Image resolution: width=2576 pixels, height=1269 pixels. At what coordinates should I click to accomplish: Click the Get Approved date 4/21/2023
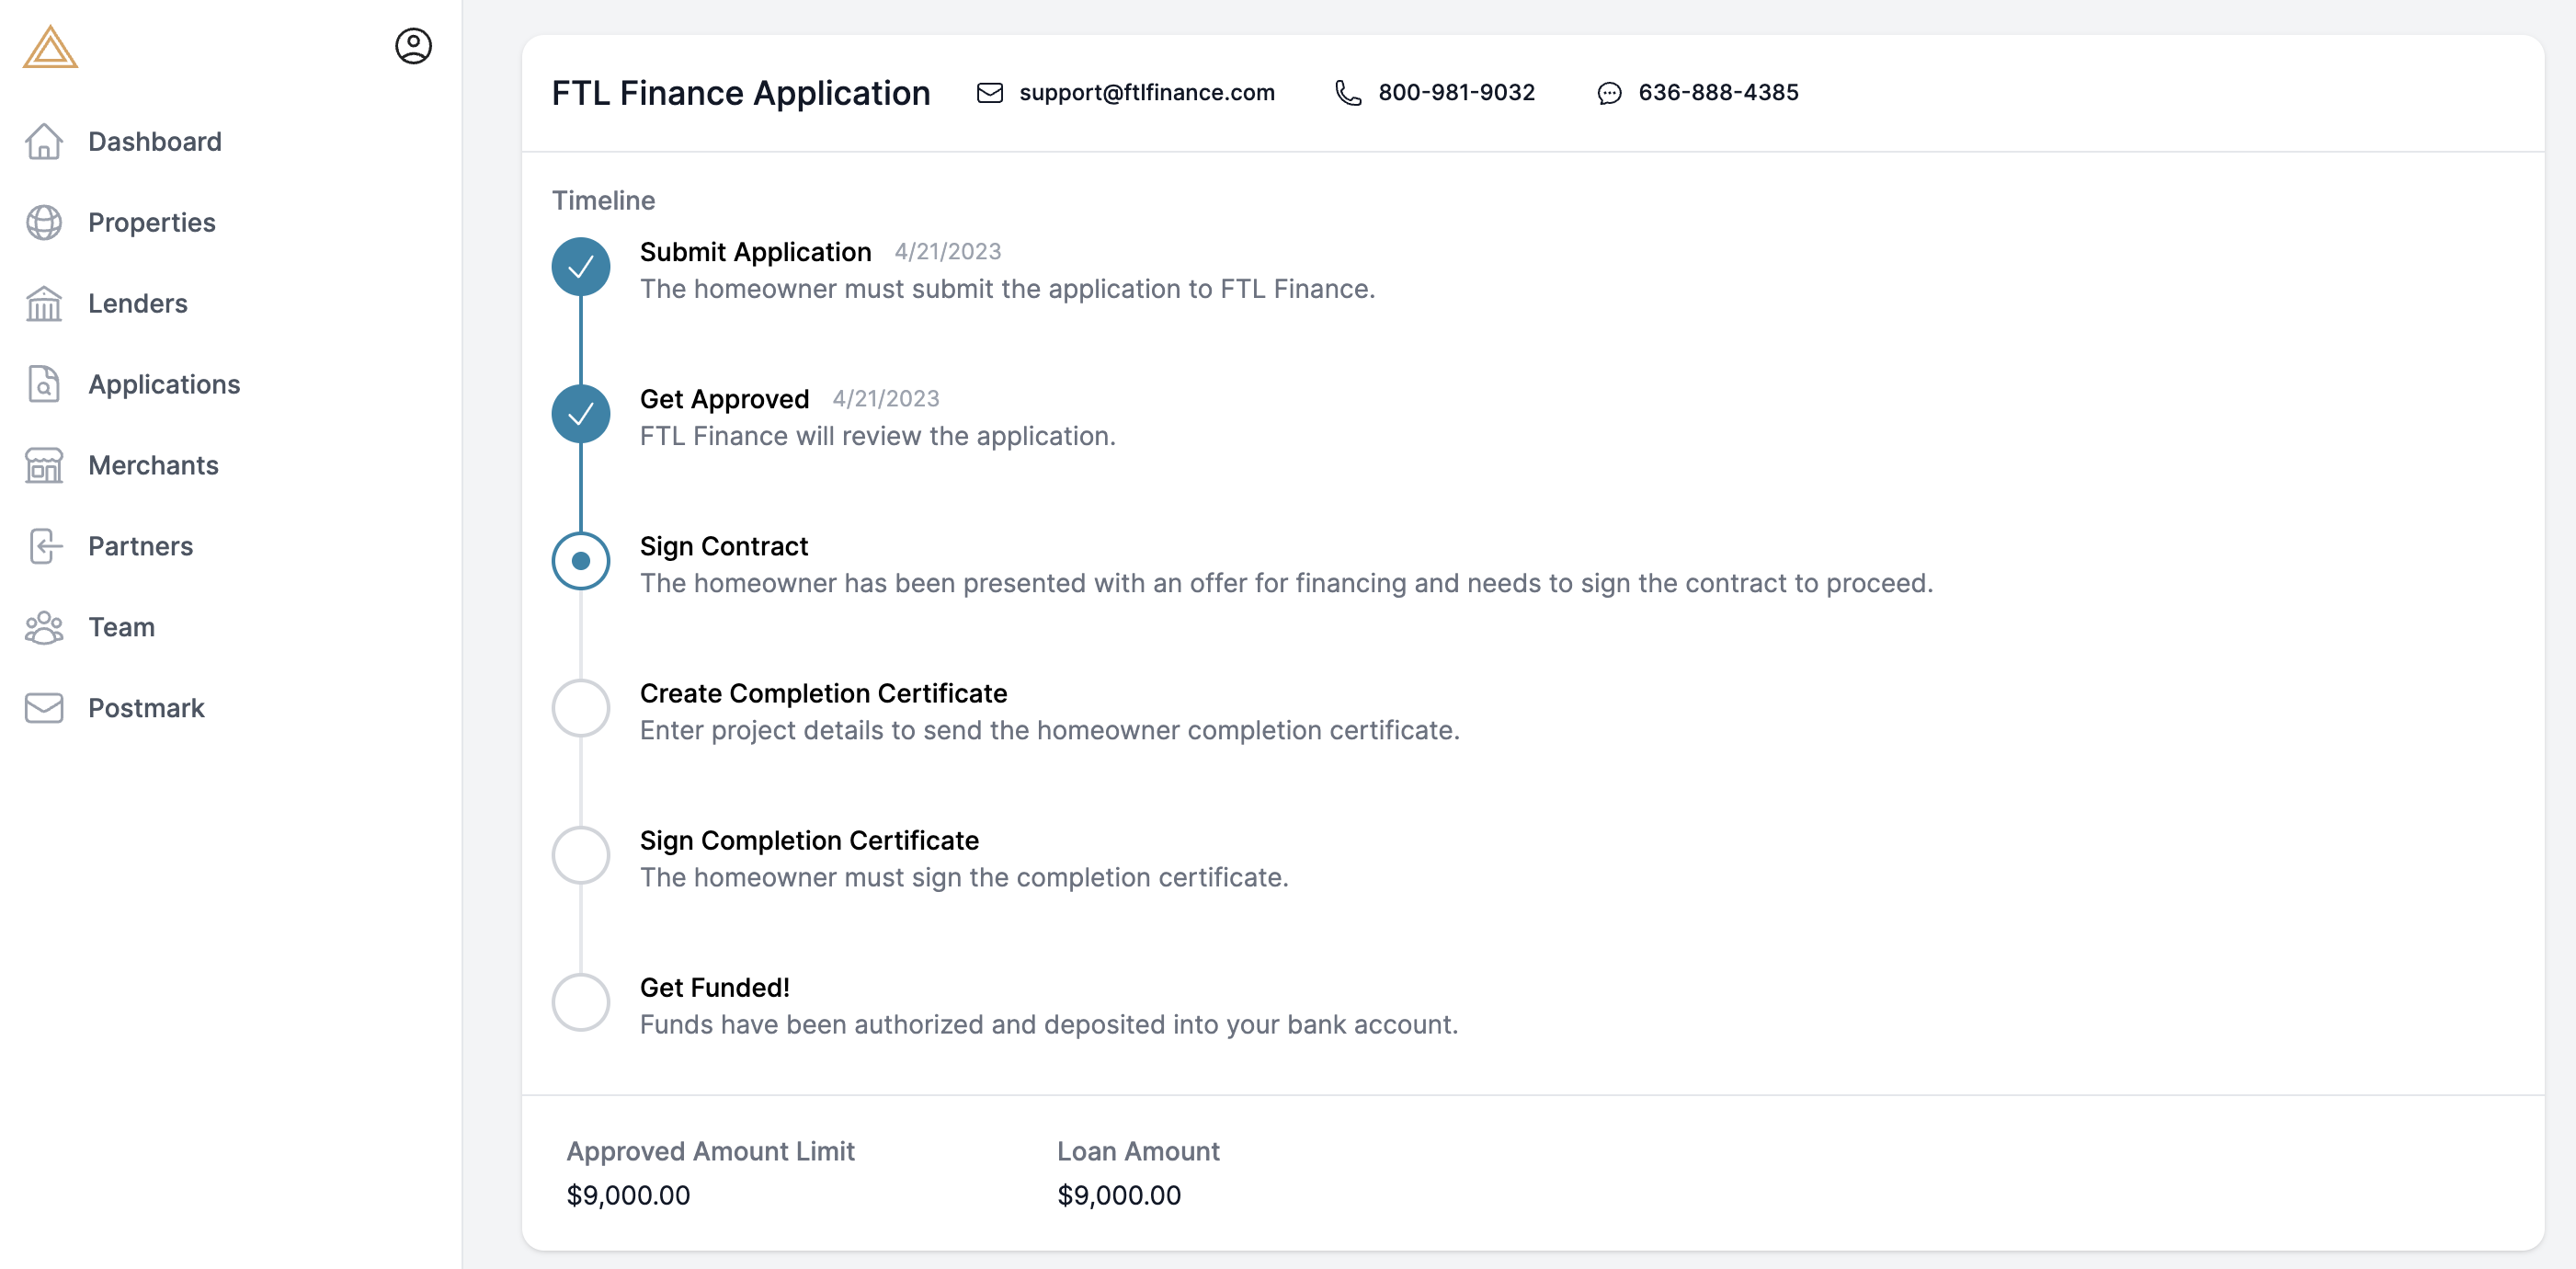coord(886,399)
